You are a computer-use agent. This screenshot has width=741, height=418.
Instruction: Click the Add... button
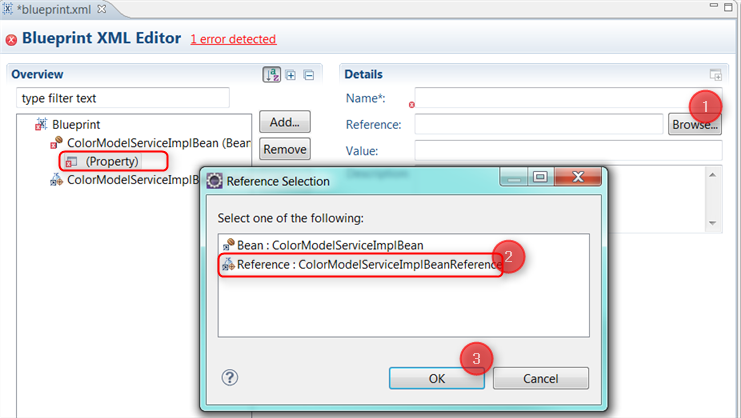(285, 122)
